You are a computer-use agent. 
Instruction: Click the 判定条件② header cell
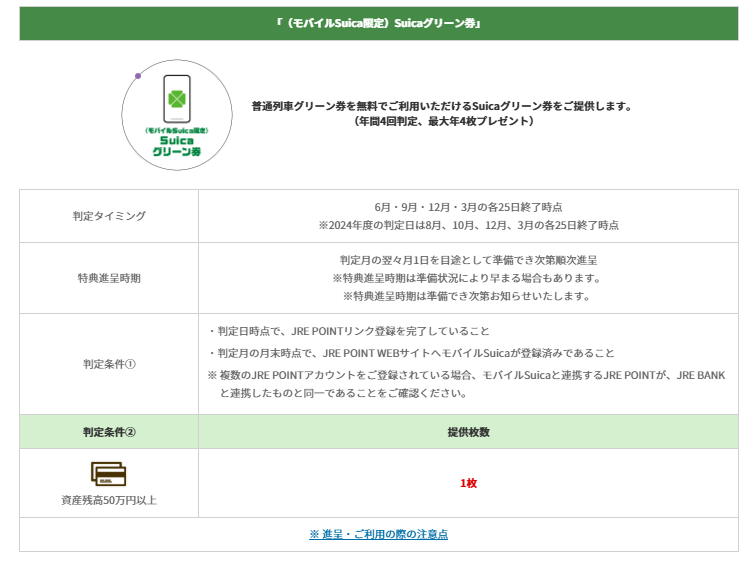pyautogui.click(x=109, y=432)
